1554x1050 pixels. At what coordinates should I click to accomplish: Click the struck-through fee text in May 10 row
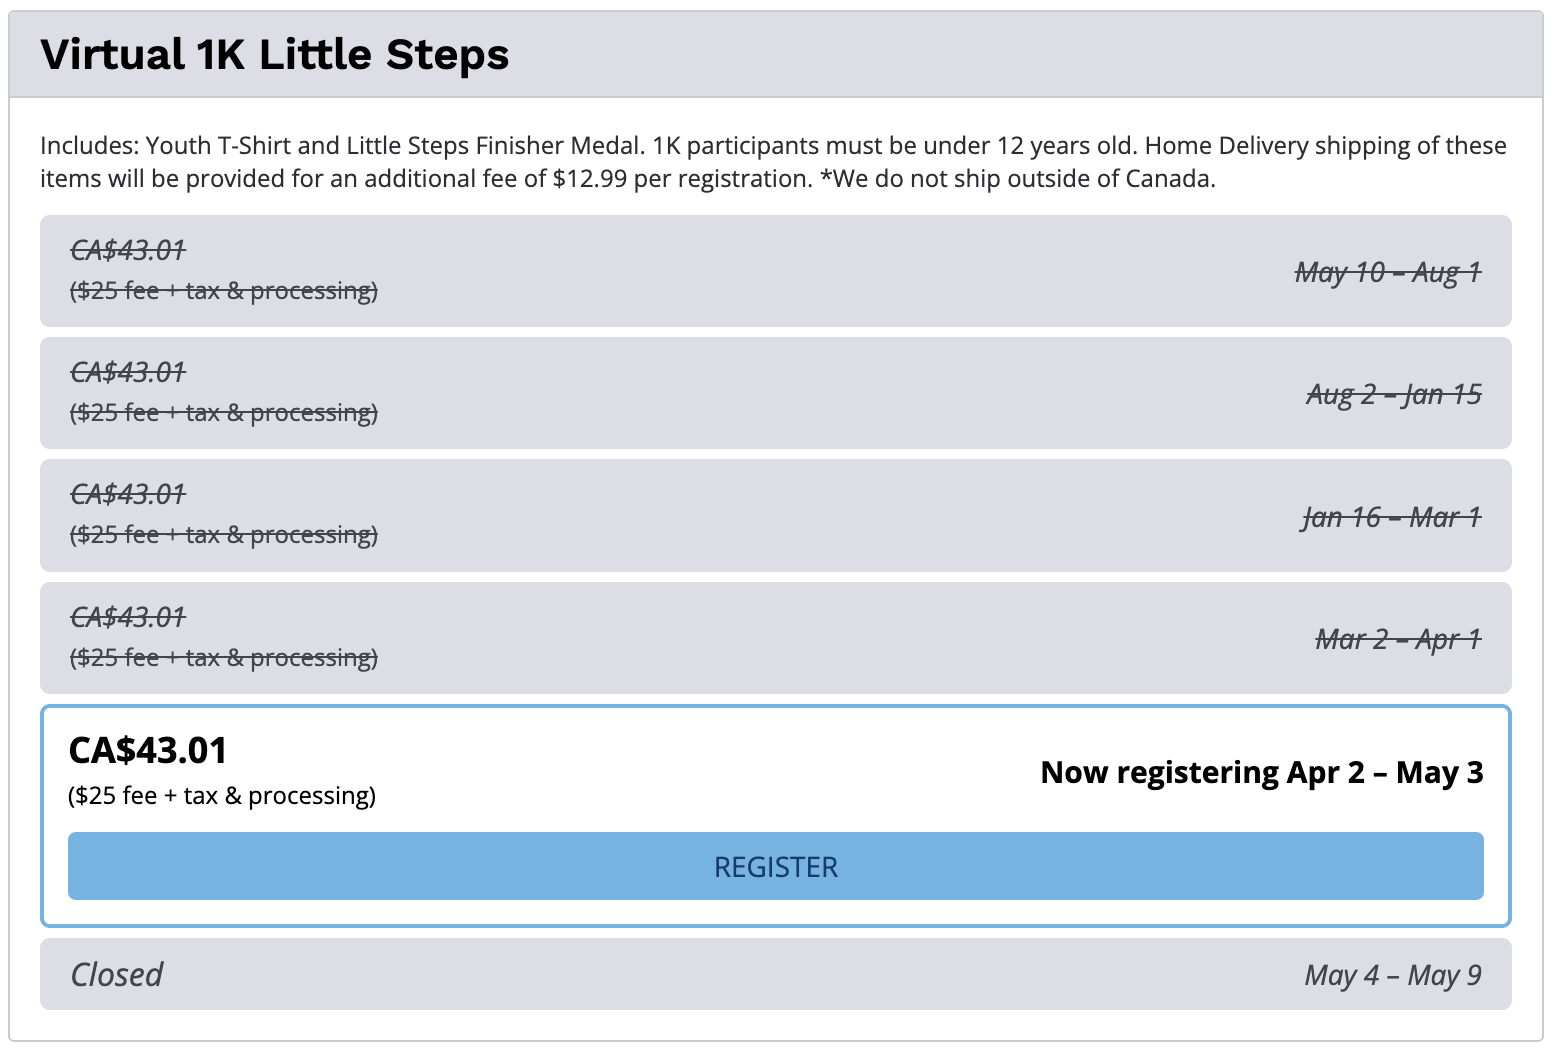coord(224,291)
